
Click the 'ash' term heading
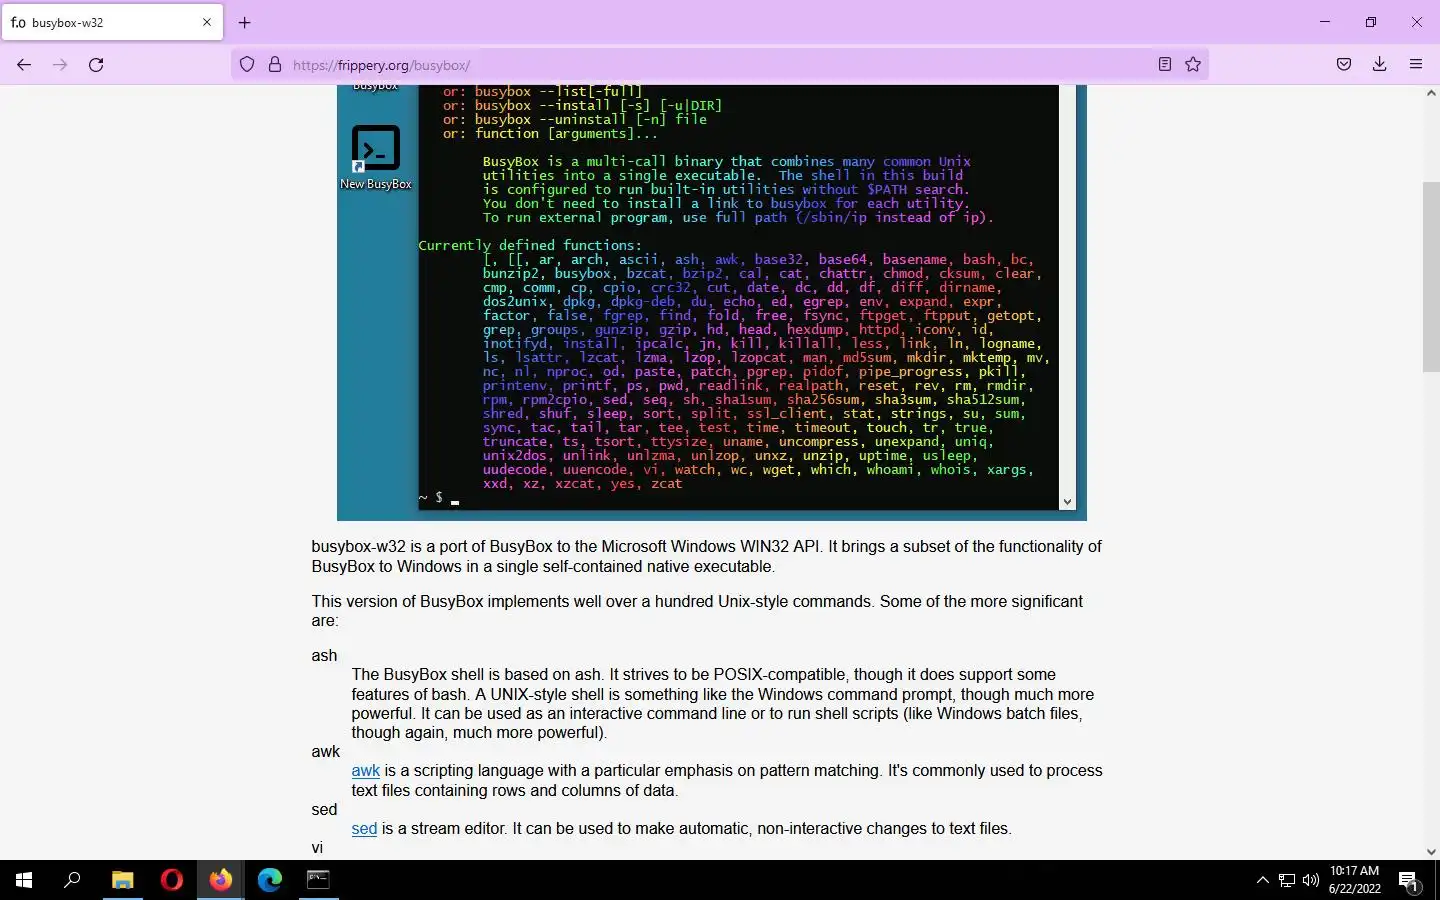[x=324, y=656]
